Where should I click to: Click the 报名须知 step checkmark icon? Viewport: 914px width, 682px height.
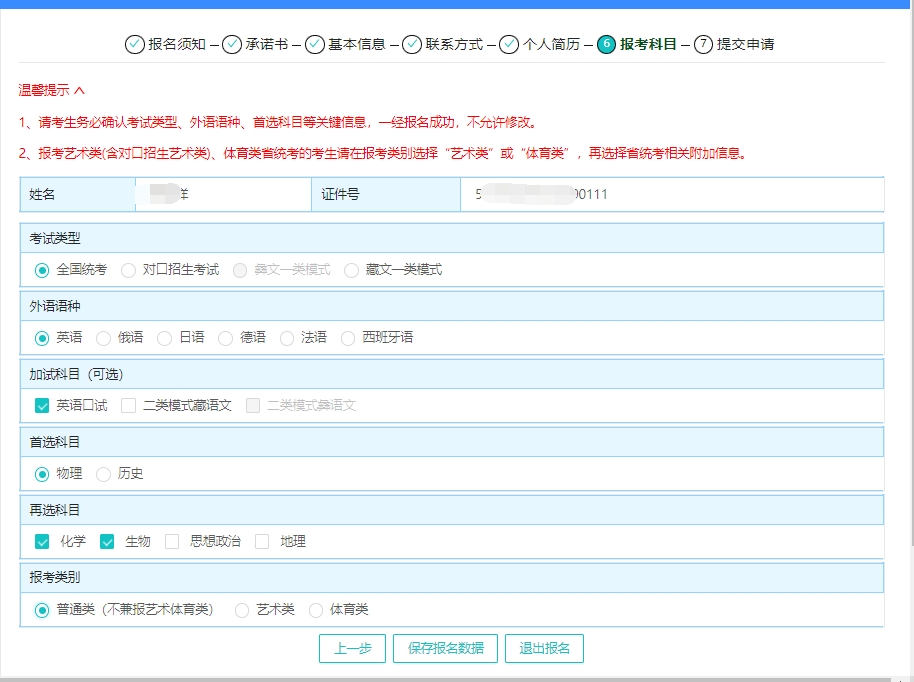click(x=133, y=44)
